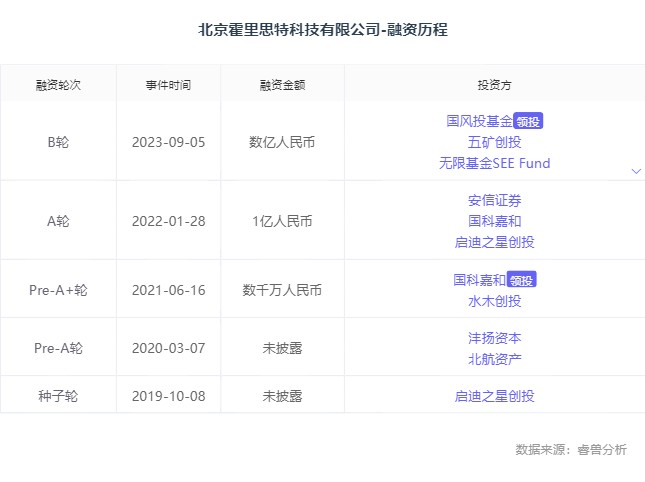Click 融资轮次 column header
Screen dimensions: 645x482
coord(58,84)
